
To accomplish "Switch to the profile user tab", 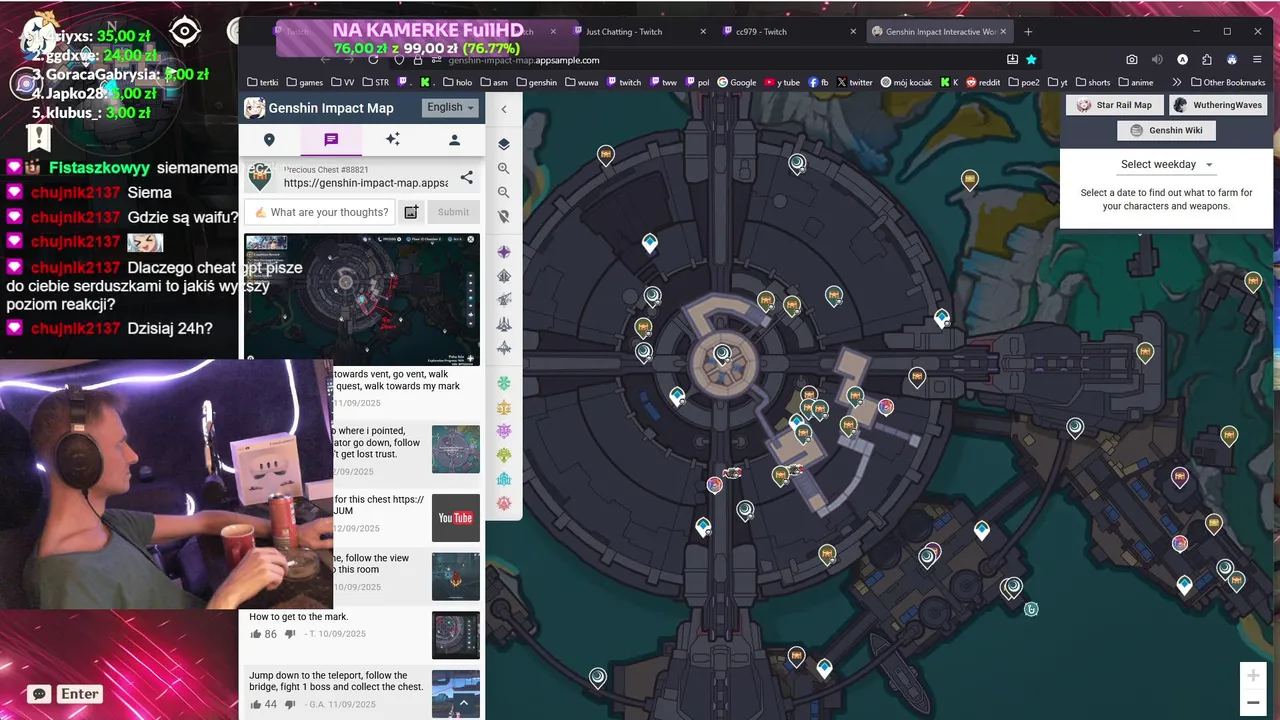I will tap(454, 140).
